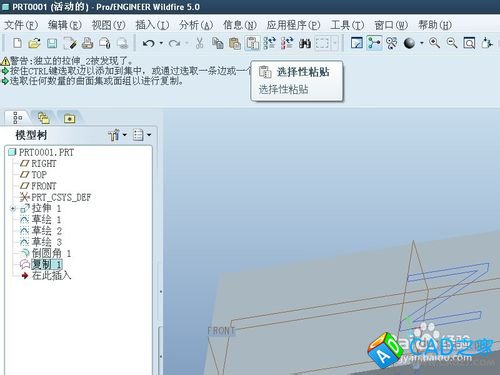Click the Regenerate model icon
Image resolution: width=500 pixels, height=375 pixels.
pos(269,43)
